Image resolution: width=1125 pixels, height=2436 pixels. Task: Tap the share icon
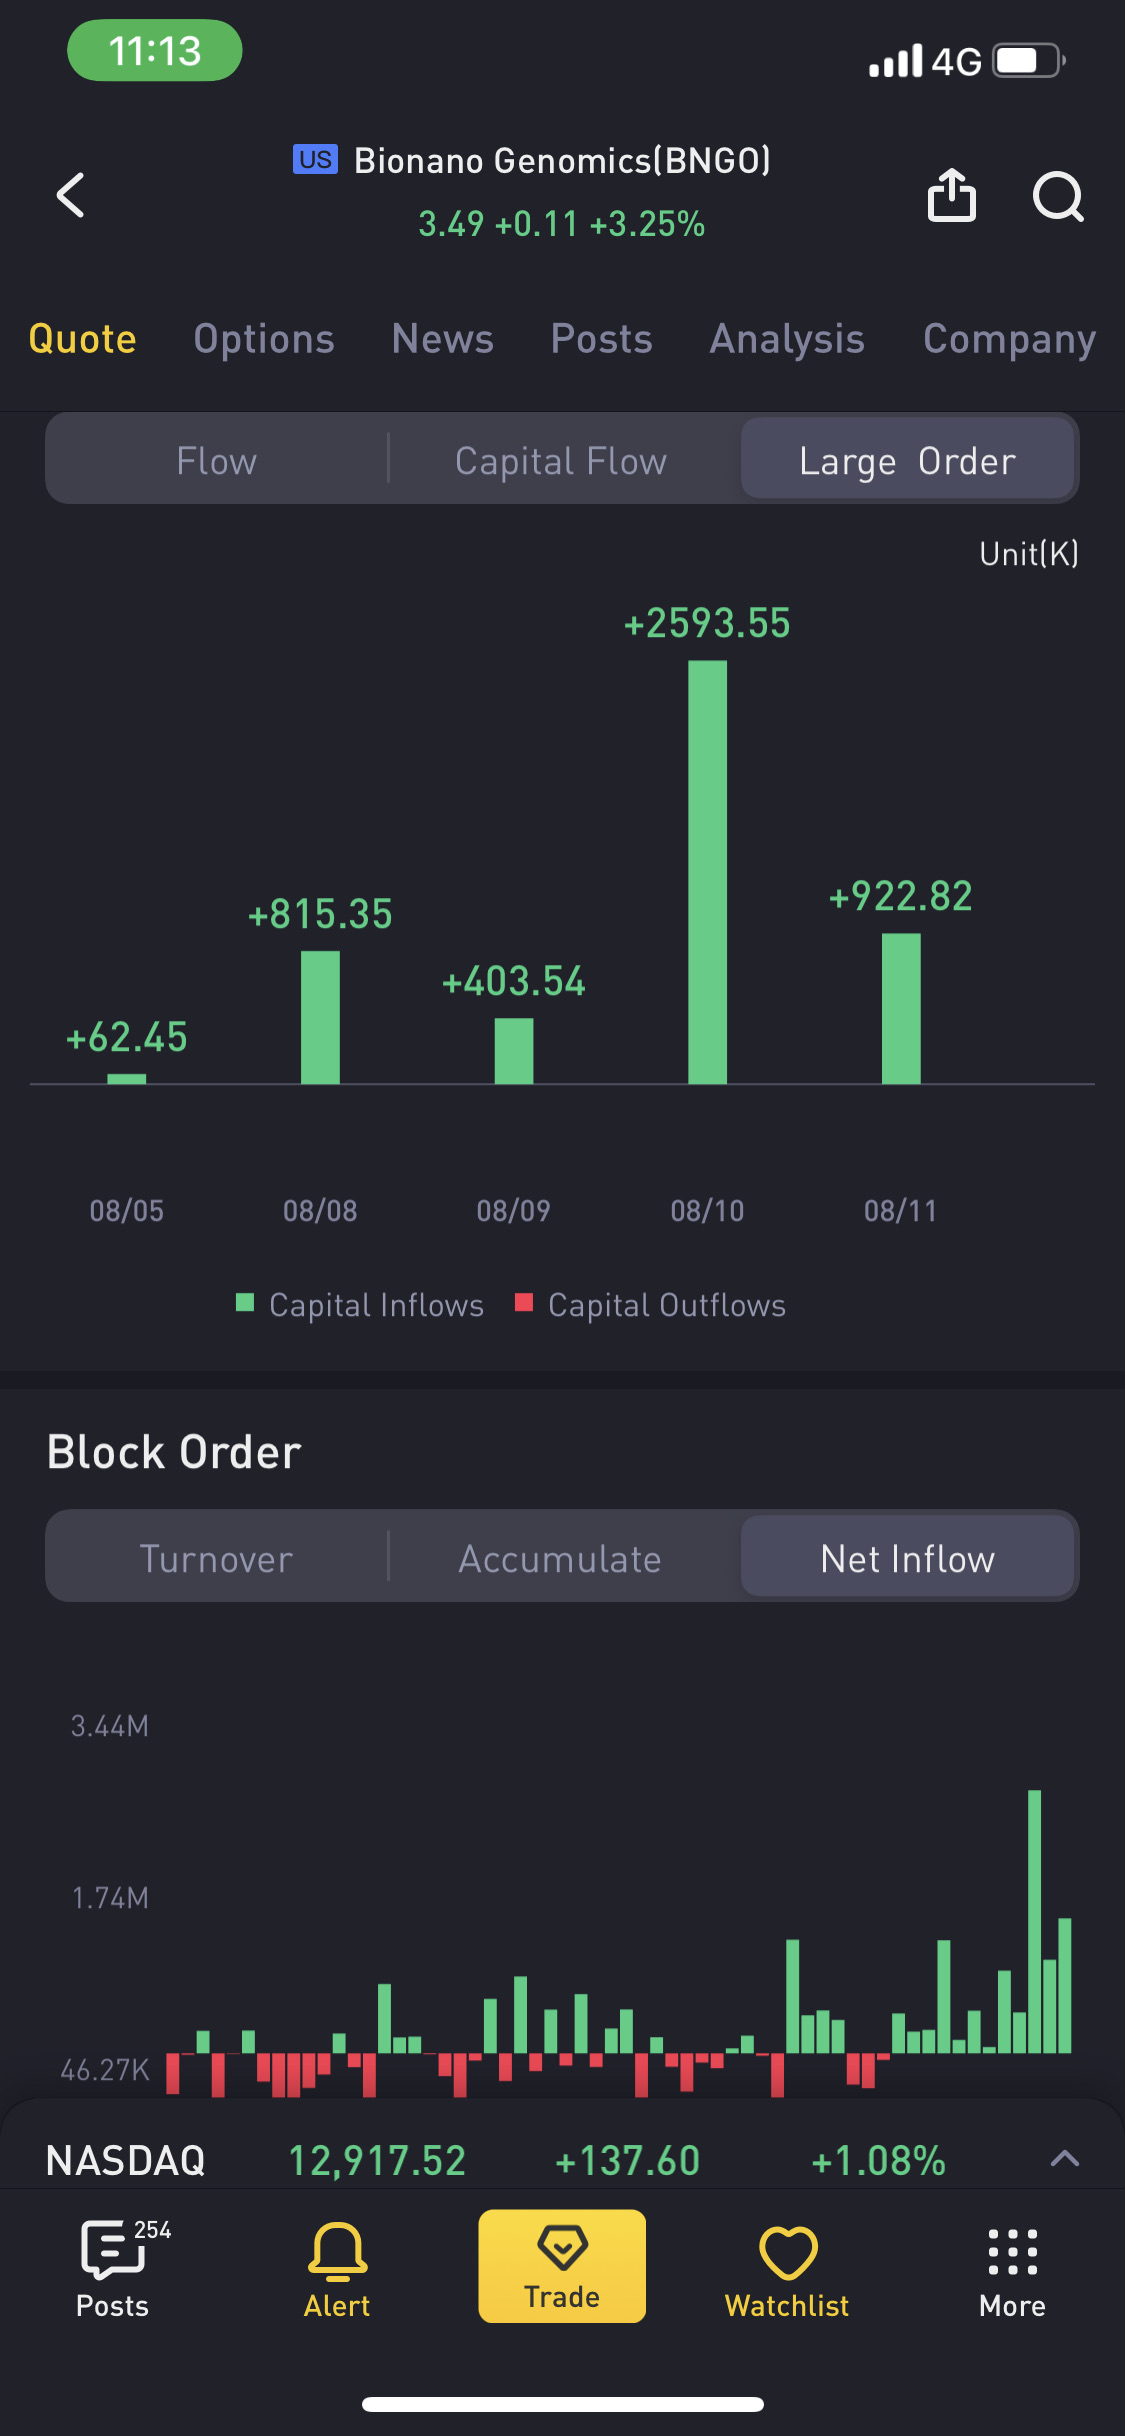(x=951, y=195)
